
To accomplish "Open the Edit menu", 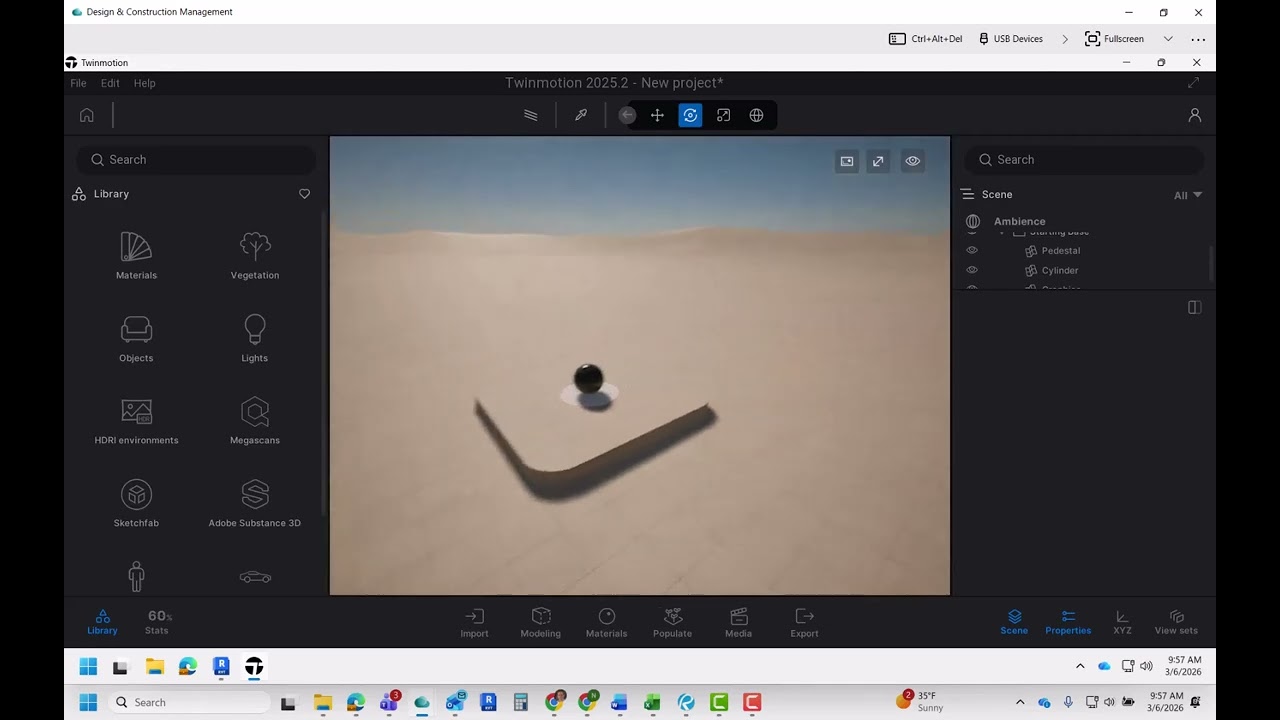I will (110, 83).
